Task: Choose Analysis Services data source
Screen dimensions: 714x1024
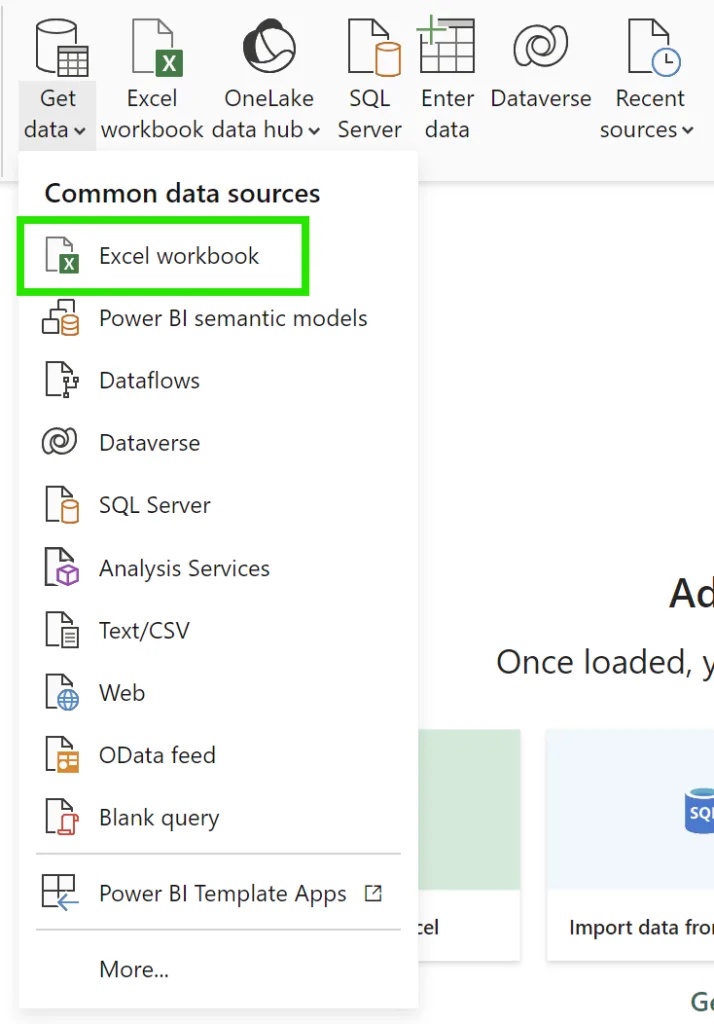Action: (x=218, y=568)
